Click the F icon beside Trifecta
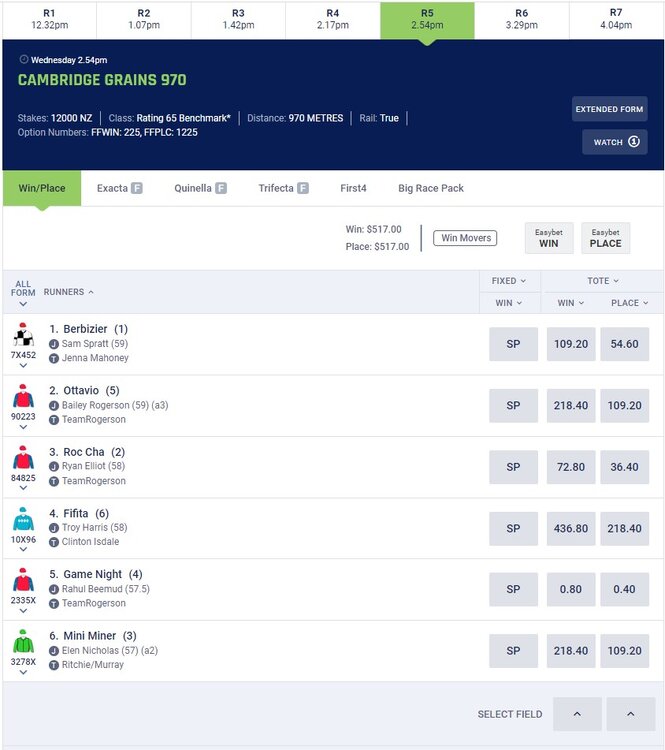The height and width of the screenshot is (750, 665). [x=302, y=188]
